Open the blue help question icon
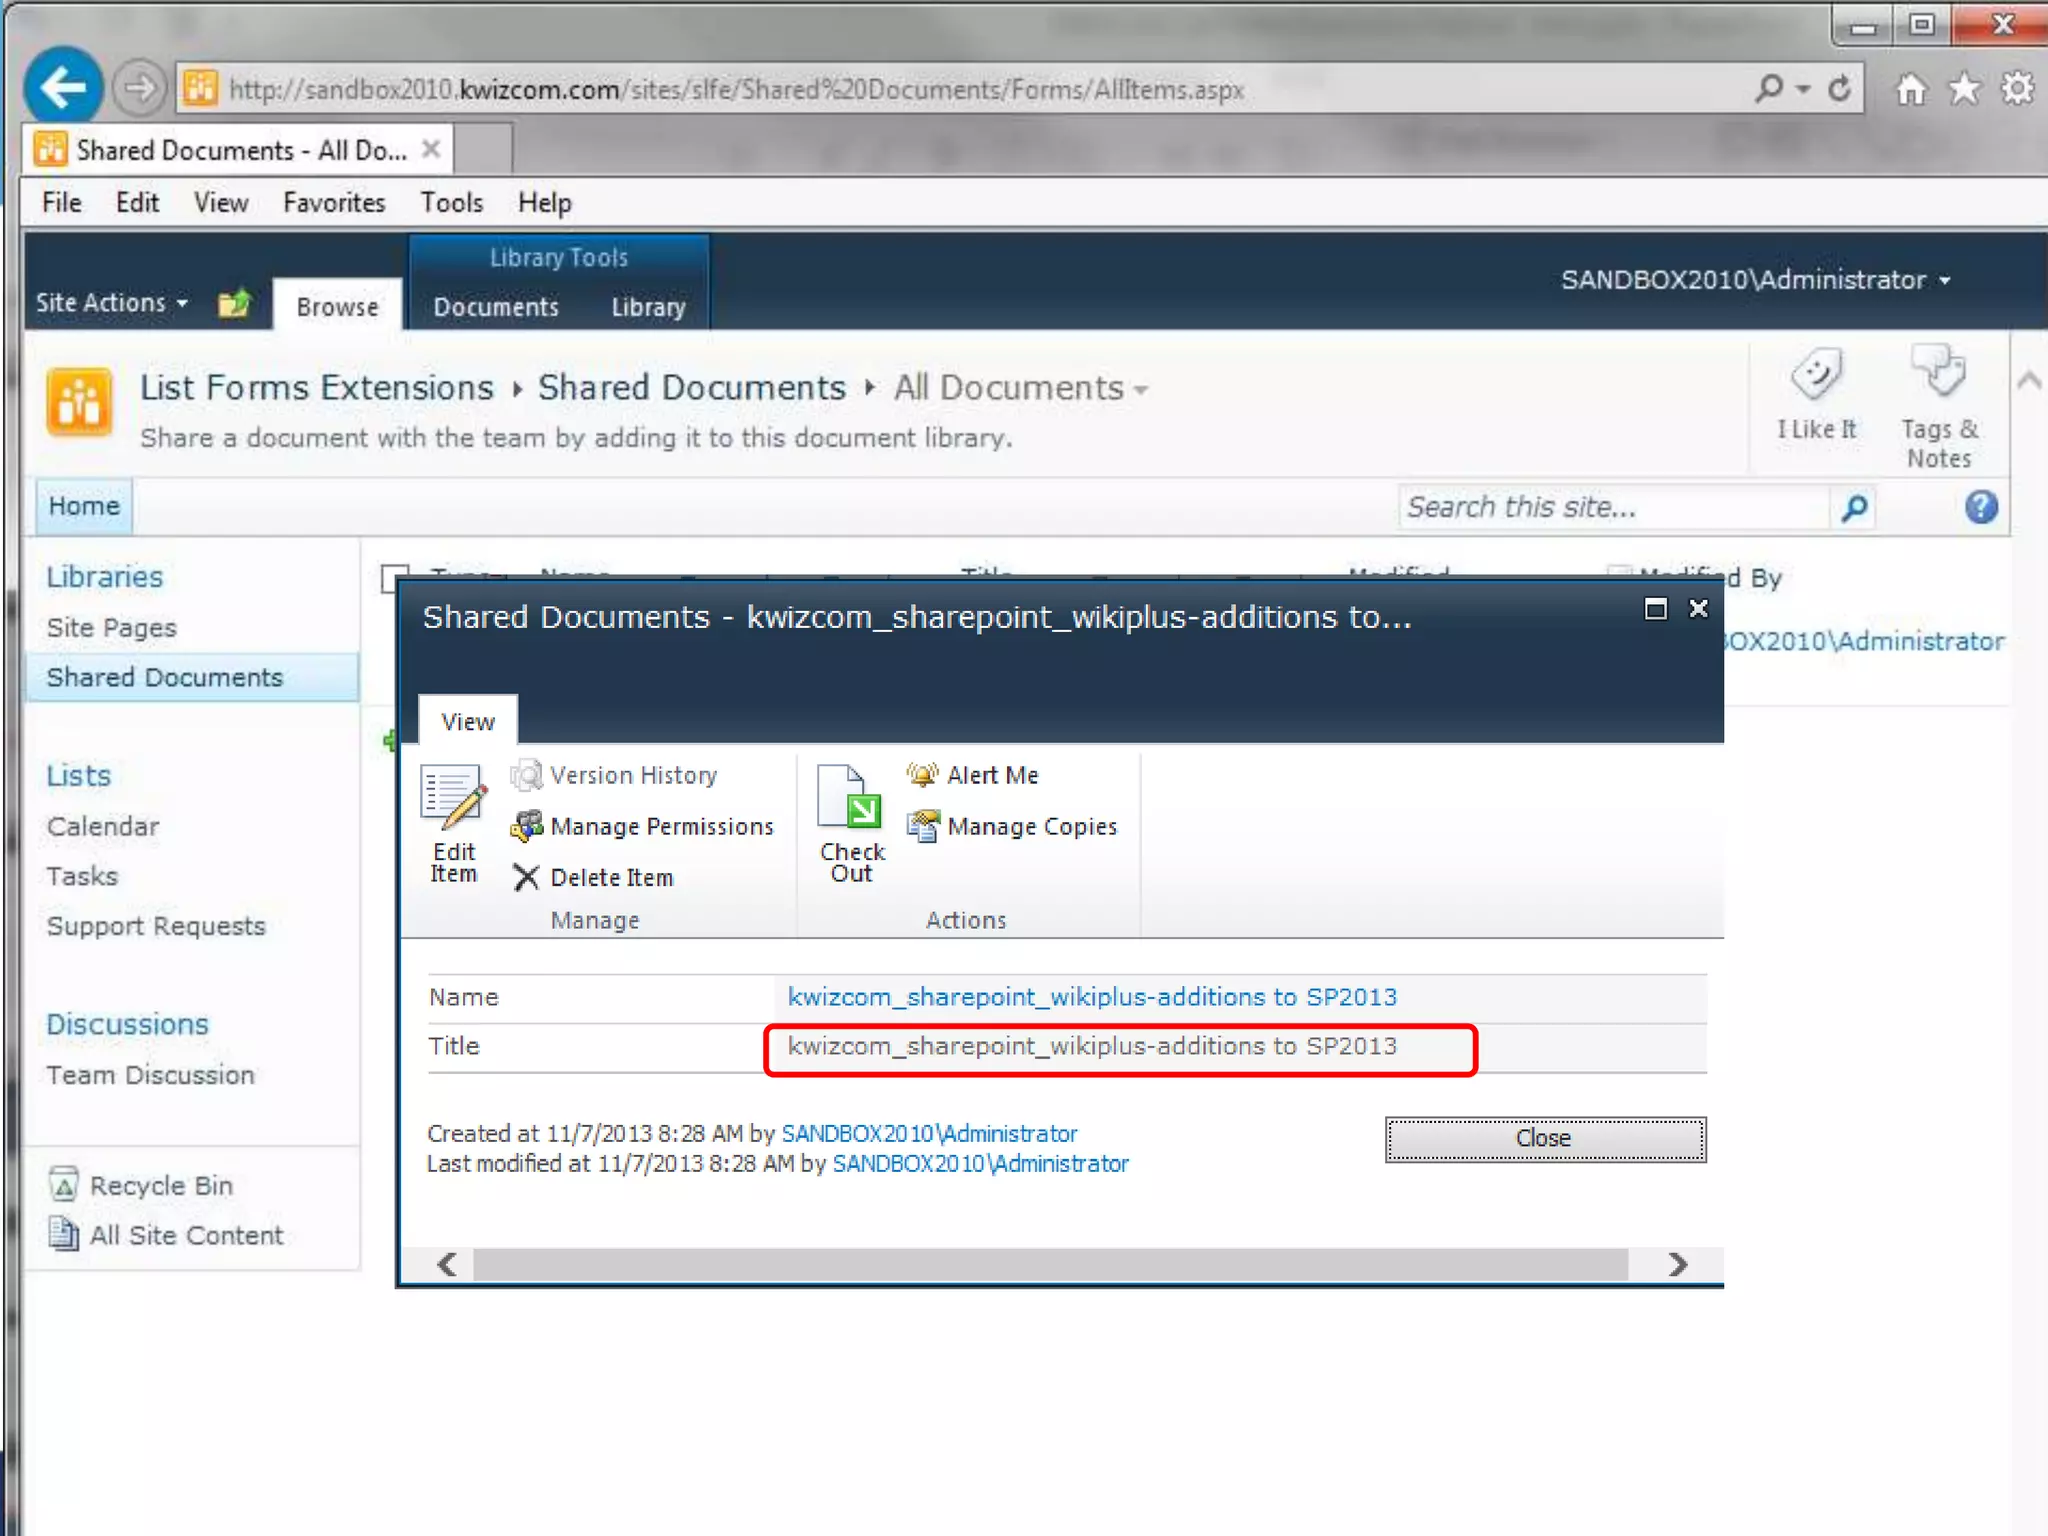The height and width of the screenshot is (1536, 2048). [x=1980, y=507]
